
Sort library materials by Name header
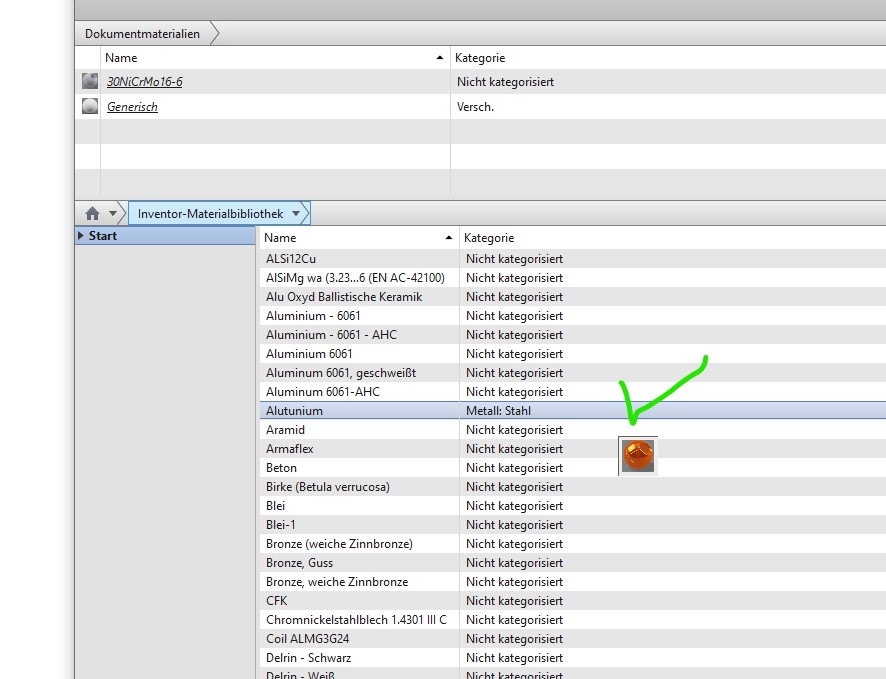tap(358, 238)
